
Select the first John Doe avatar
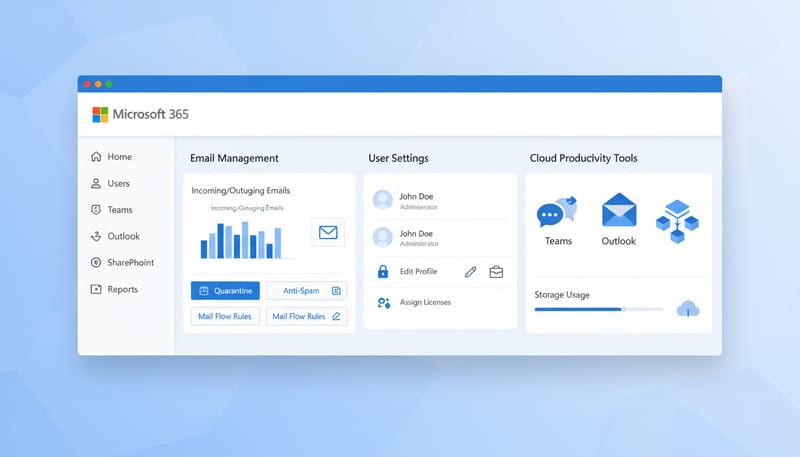click(x=383, y=200)
